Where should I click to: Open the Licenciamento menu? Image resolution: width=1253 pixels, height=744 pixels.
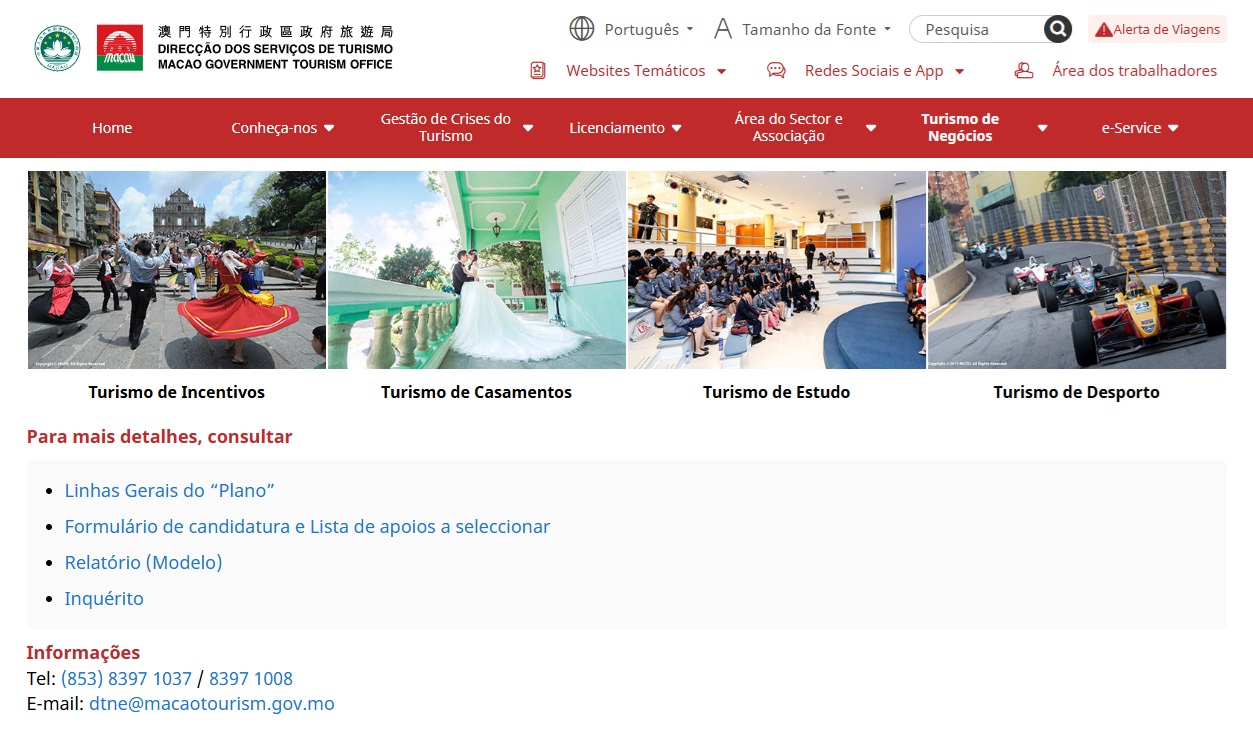pos(625,128)
